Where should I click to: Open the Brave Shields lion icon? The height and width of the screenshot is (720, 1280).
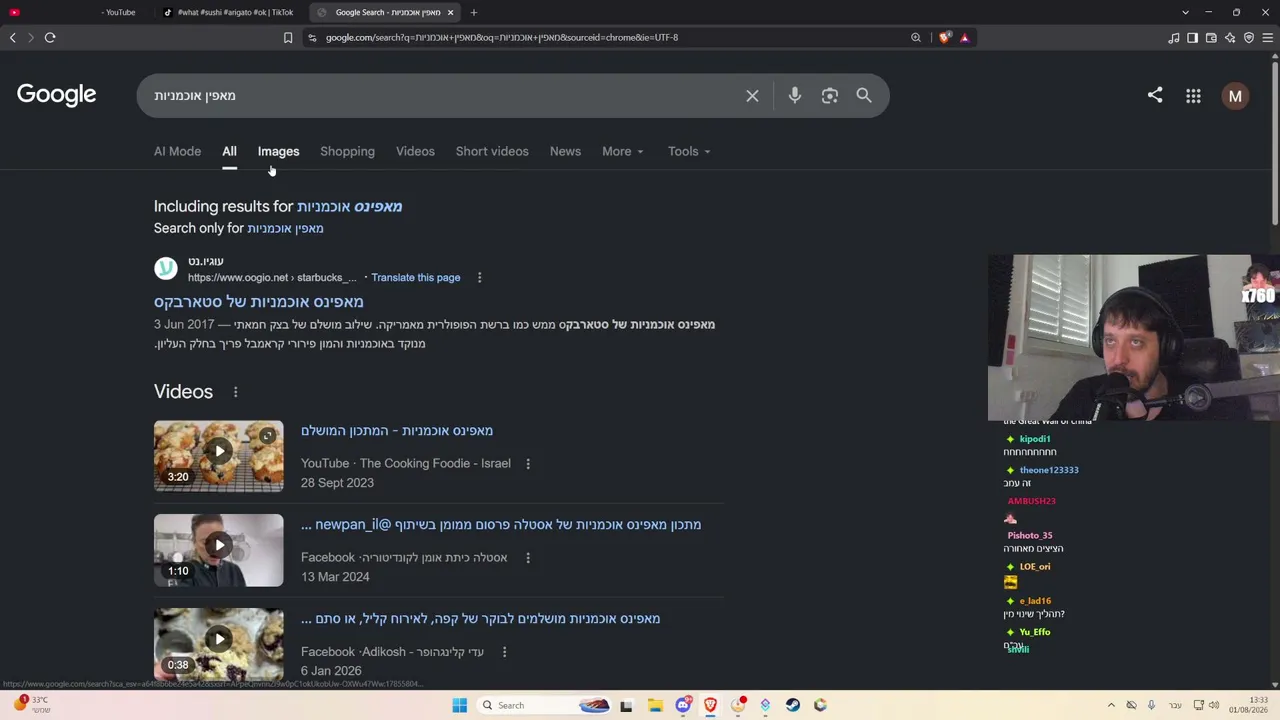[x=945, y=38]
